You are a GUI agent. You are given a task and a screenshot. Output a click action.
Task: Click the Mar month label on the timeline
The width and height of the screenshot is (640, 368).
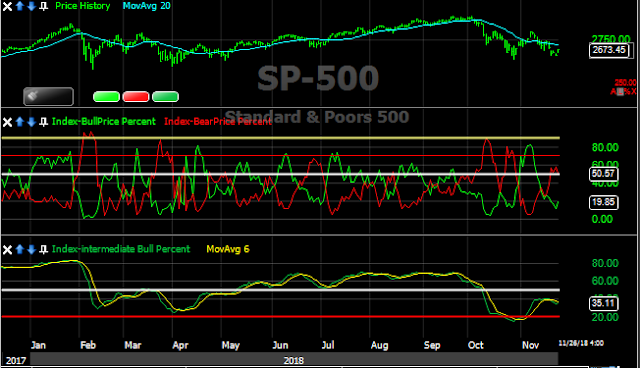point(133,346)
